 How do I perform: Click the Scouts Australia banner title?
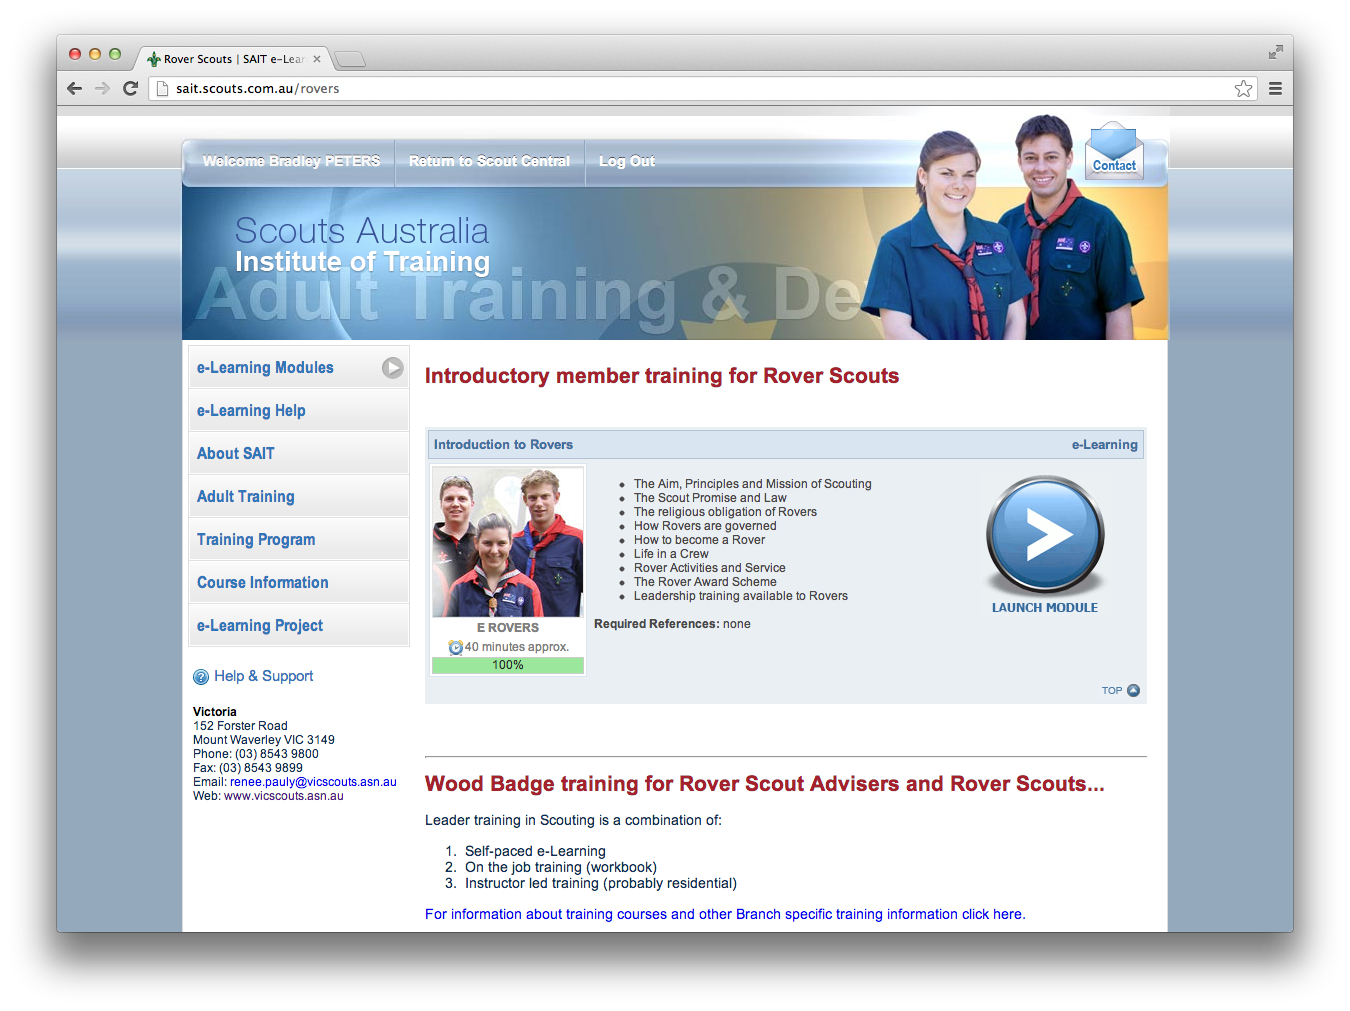pyautogui.click(x=361, y=231)
